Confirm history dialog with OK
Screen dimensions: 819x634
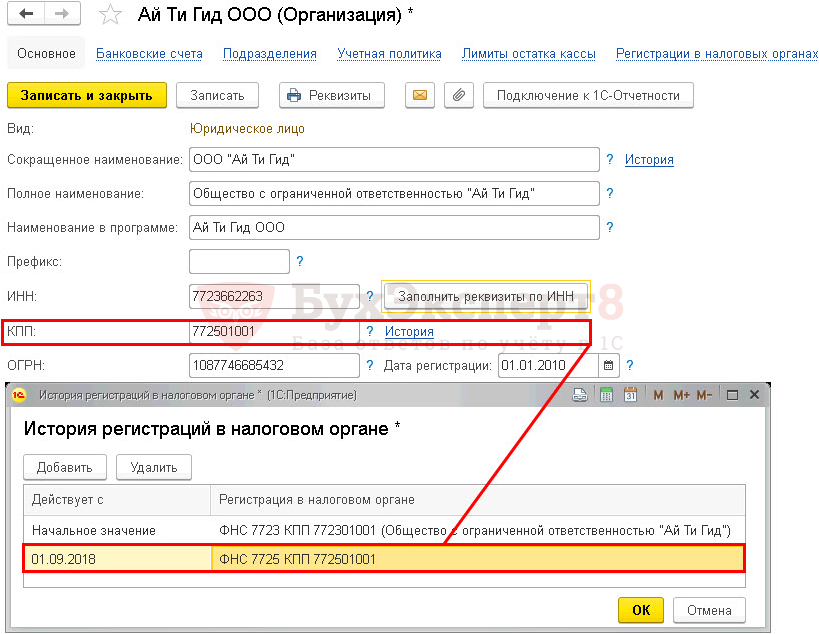641,610
